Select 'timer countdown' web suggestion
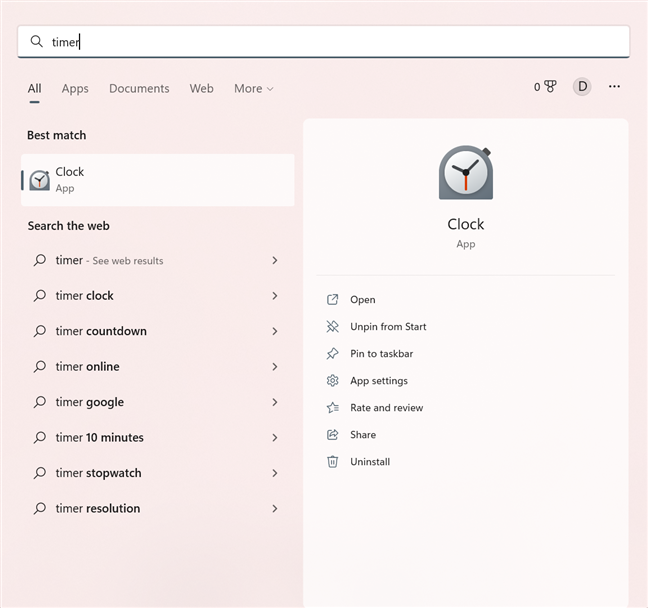Screen dimensions: 648x608 [x=158, y=331]
